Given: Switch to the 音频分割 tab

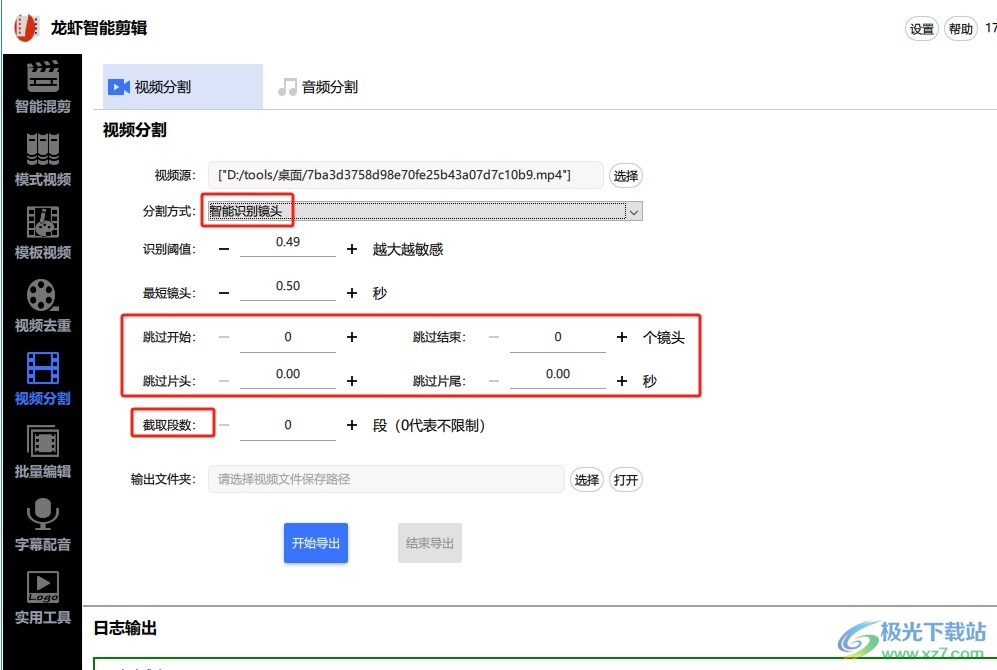Looking at the screenshot, I should pos(319,87).
